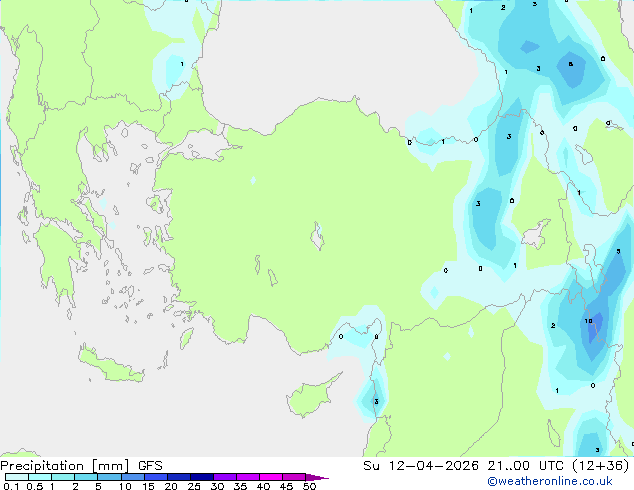
Task: Select the 5–10 mm legend swatch
Action: [109, 477]
